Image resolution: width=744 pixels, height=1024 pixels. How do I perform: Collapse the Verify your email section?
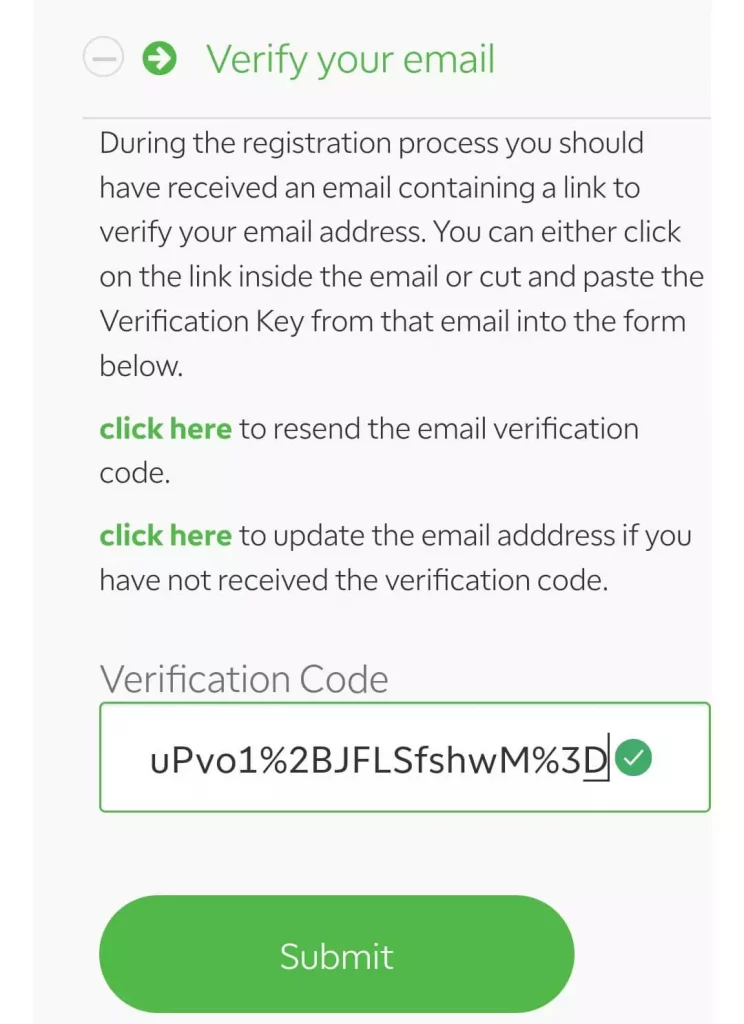click(103, 58)
